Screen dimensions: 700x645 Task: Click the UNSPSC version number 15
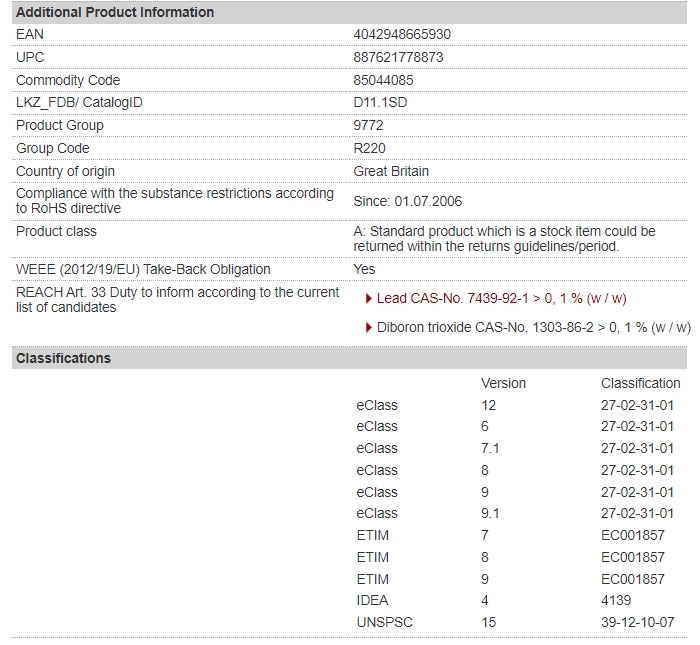click(488, 622)
